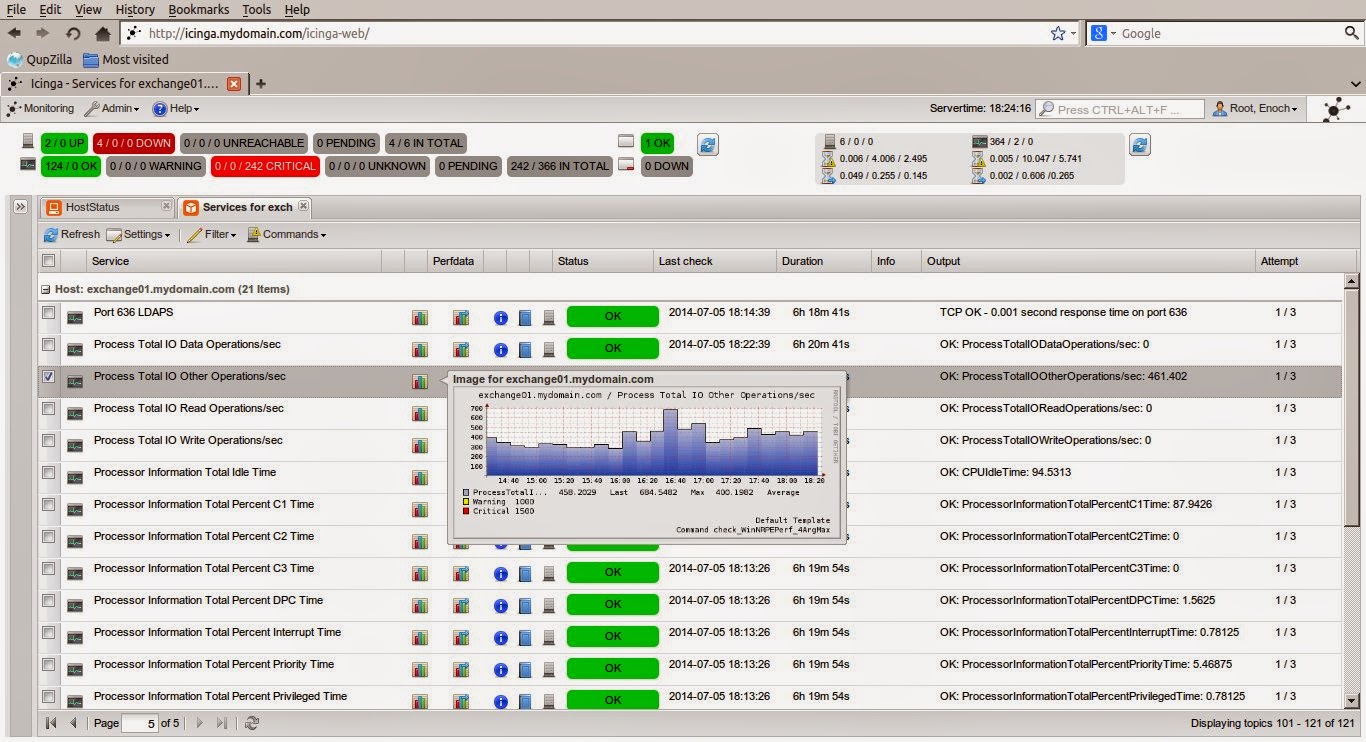
Task: Switch to the HostStatus tab
Action: point(107,207)
